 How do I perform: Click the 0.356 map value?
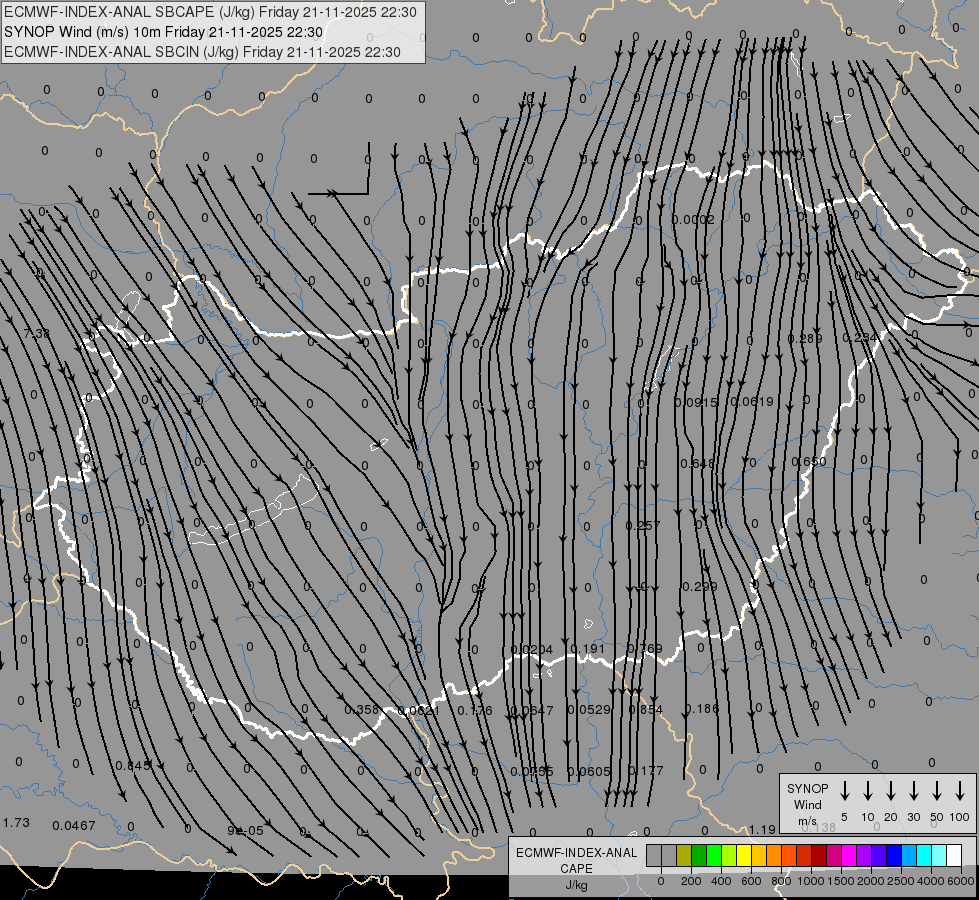[362, 710]
